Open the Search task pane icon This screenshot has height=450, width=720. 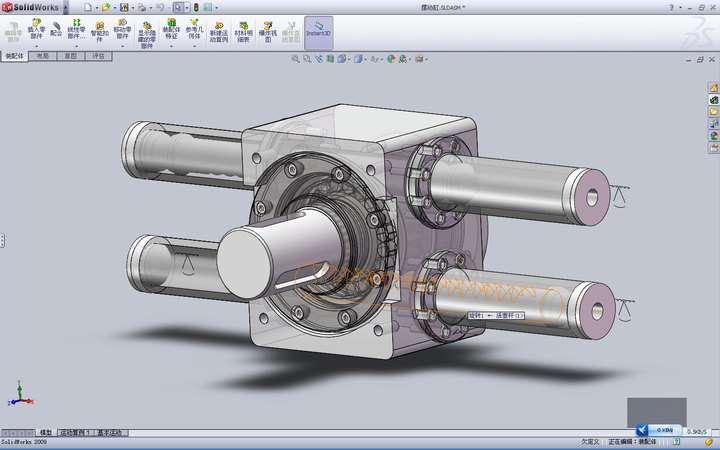pos(714,124)
